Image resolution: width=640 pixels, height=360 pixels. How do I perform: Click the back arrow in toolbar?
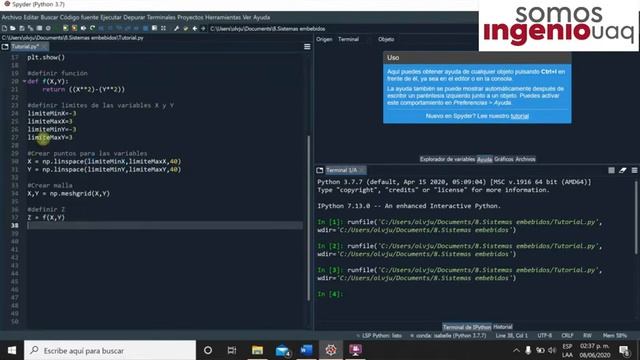[x=195, y=28]
